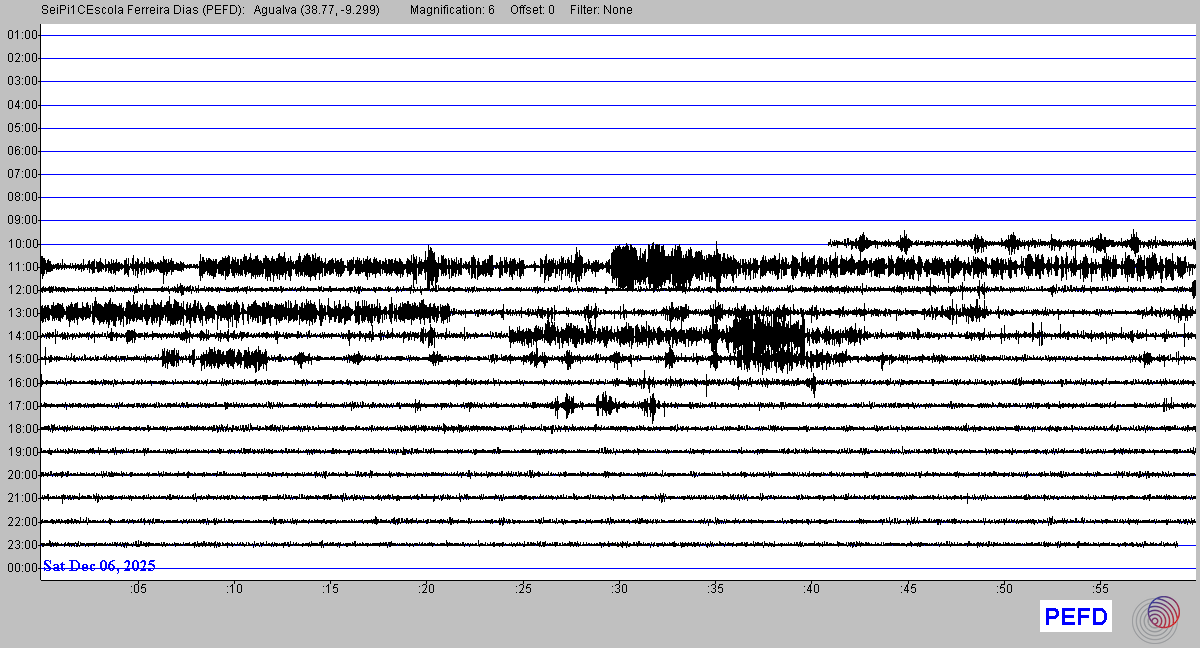This screenshot has height=648, width=1200.
Task: Pick the 23:00 hour row label
Action: pos(22,545)
